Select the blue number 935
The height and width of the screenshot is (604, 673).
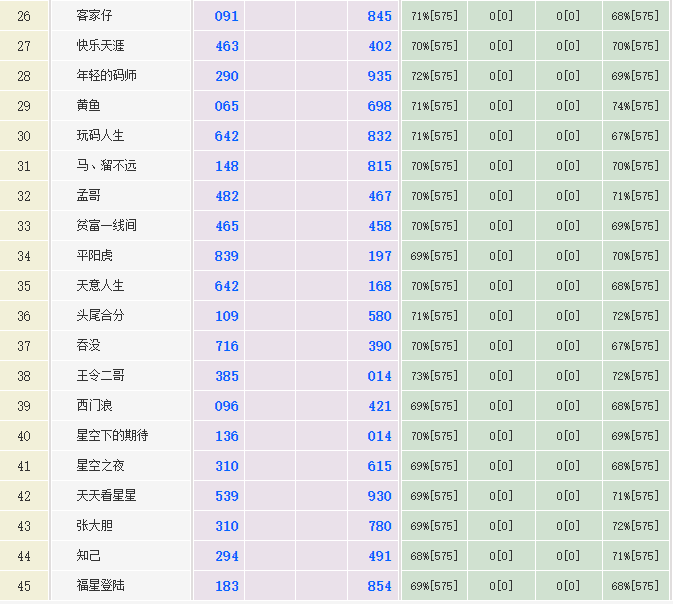(x=380, y=76)
